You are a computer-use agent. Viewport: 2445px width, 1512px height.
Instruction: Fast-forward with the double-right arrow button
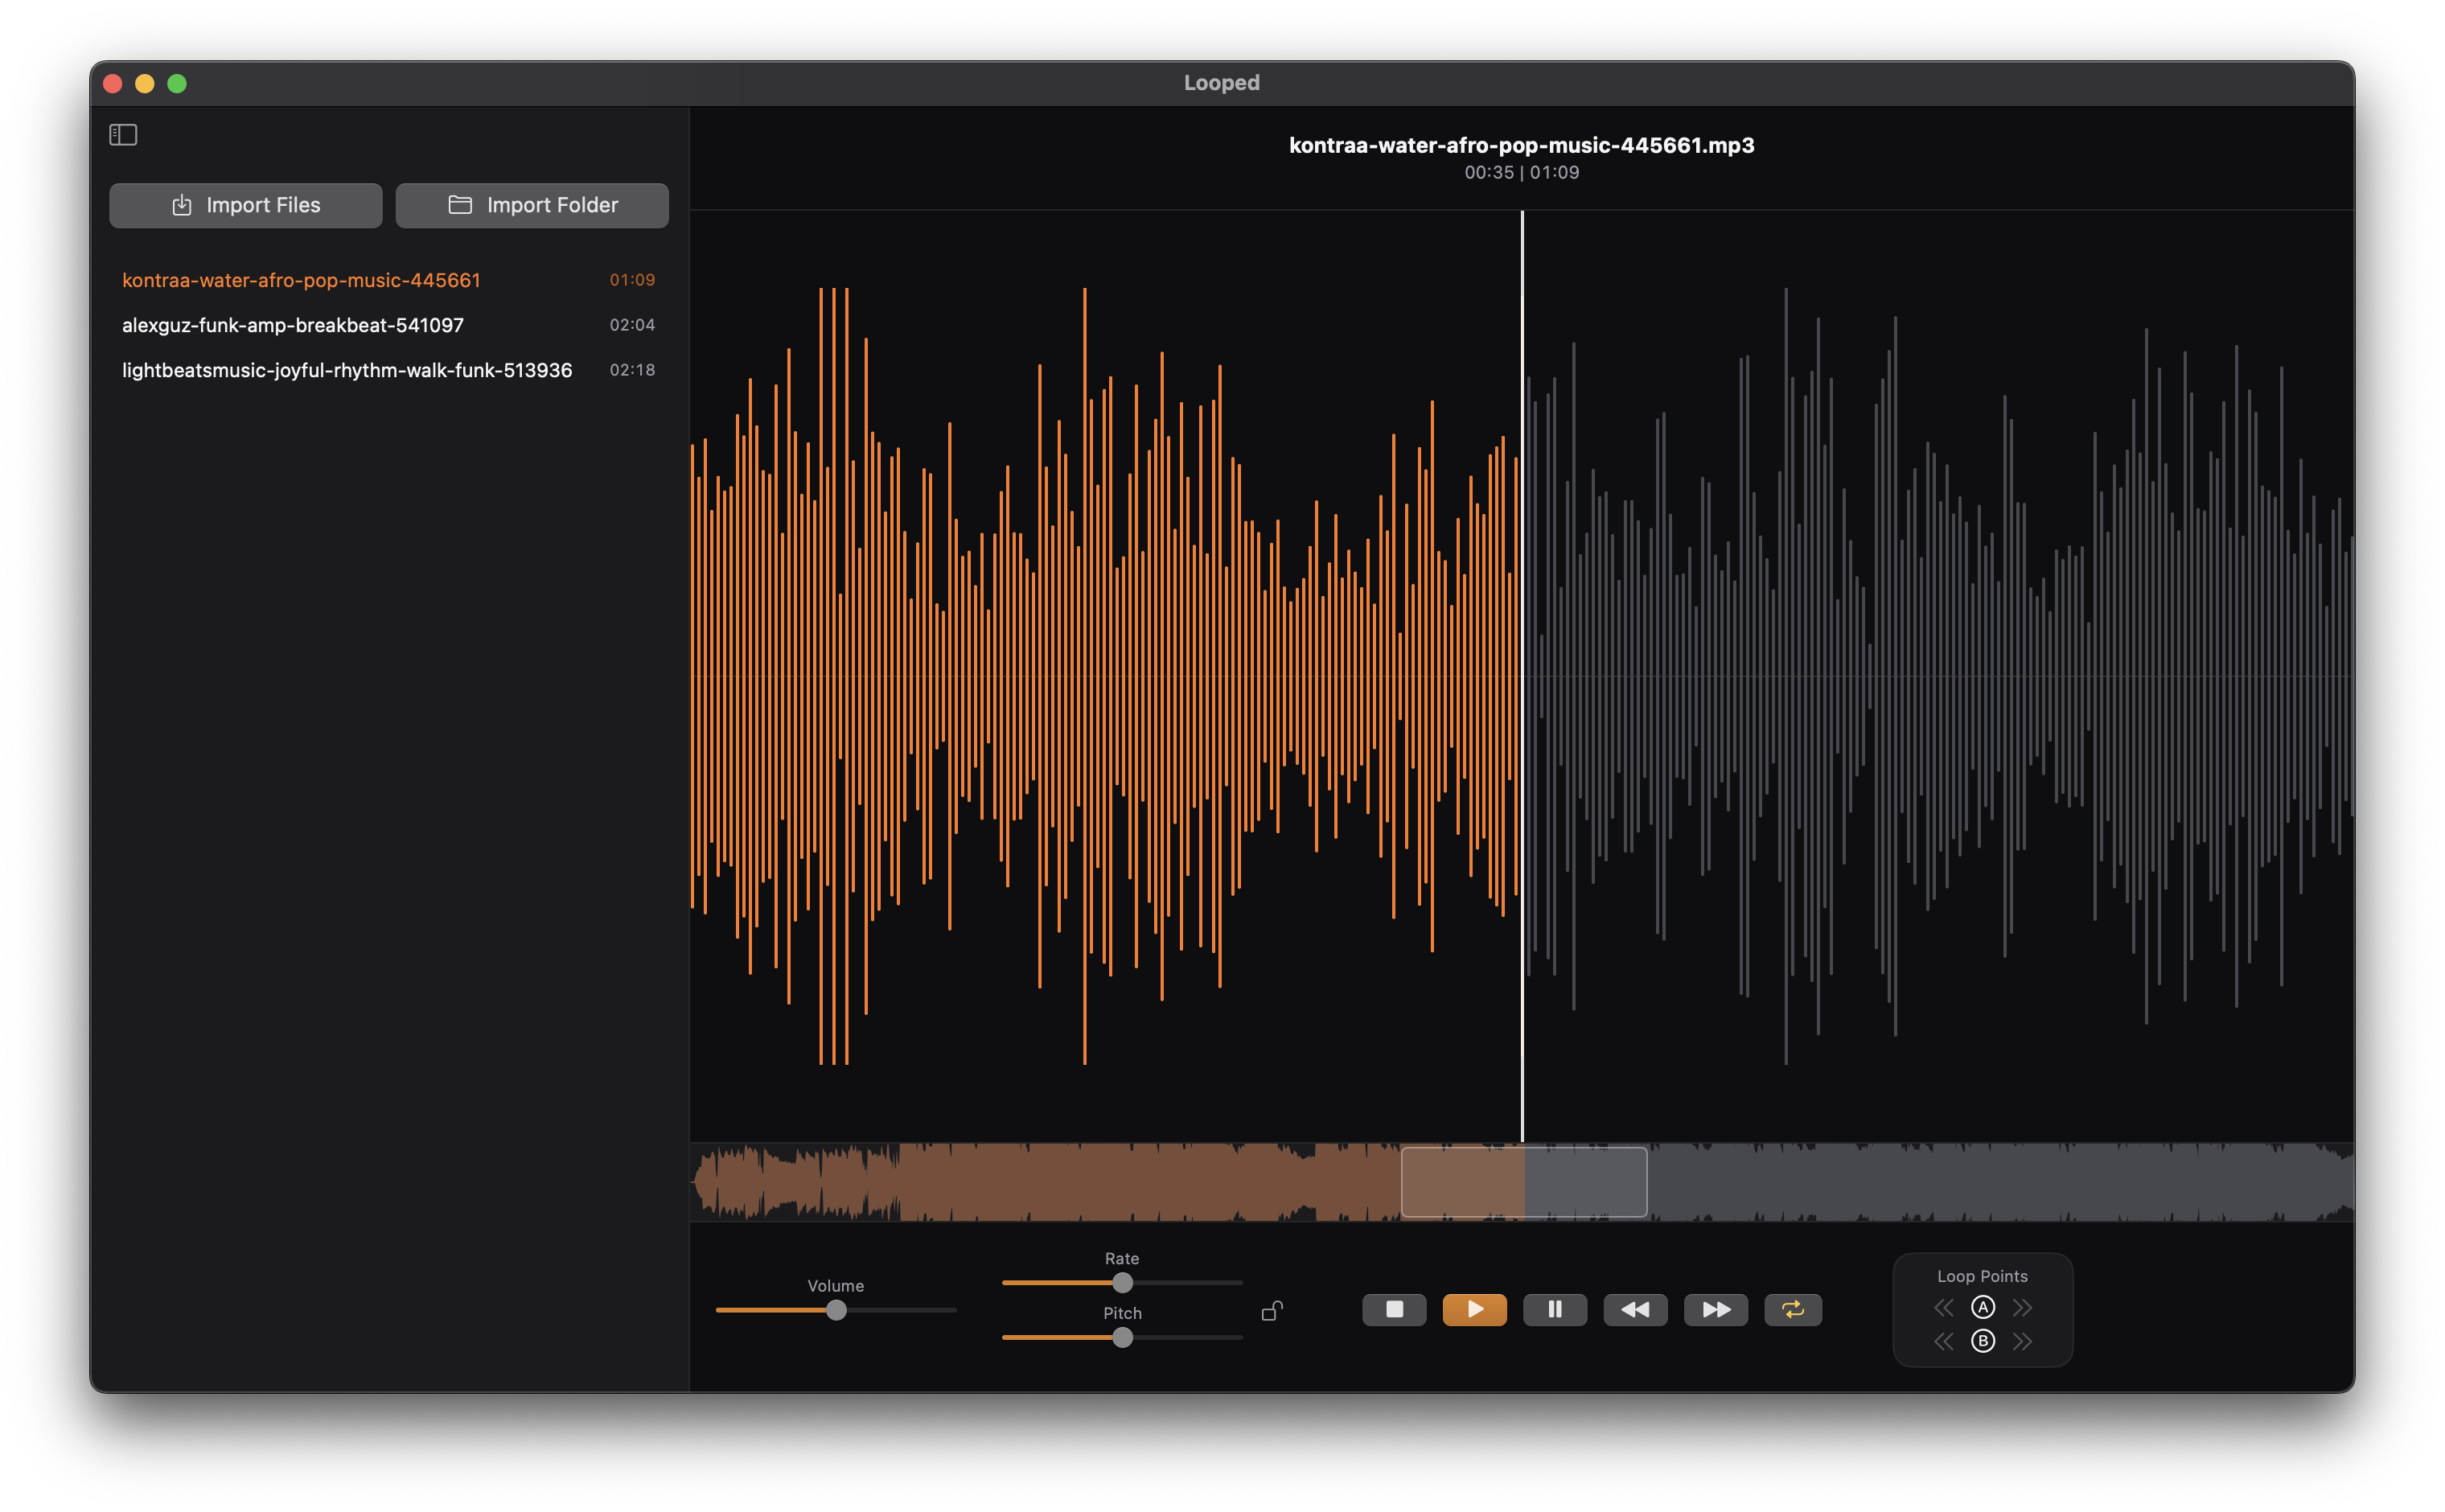(x=1716, y=1309)
